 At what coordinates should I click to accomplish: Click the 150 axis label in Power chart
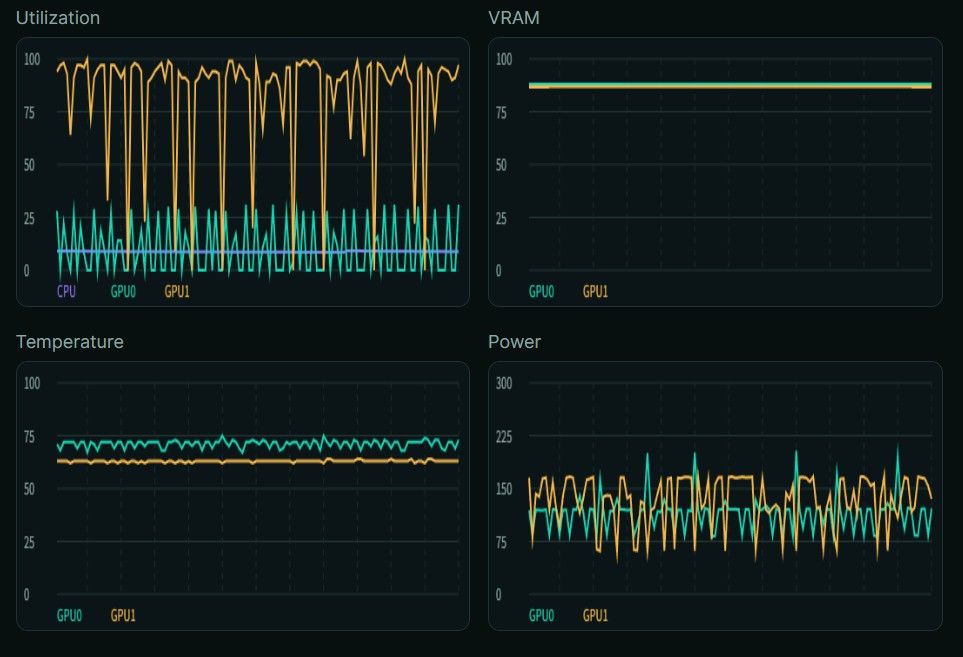(504, 489)
